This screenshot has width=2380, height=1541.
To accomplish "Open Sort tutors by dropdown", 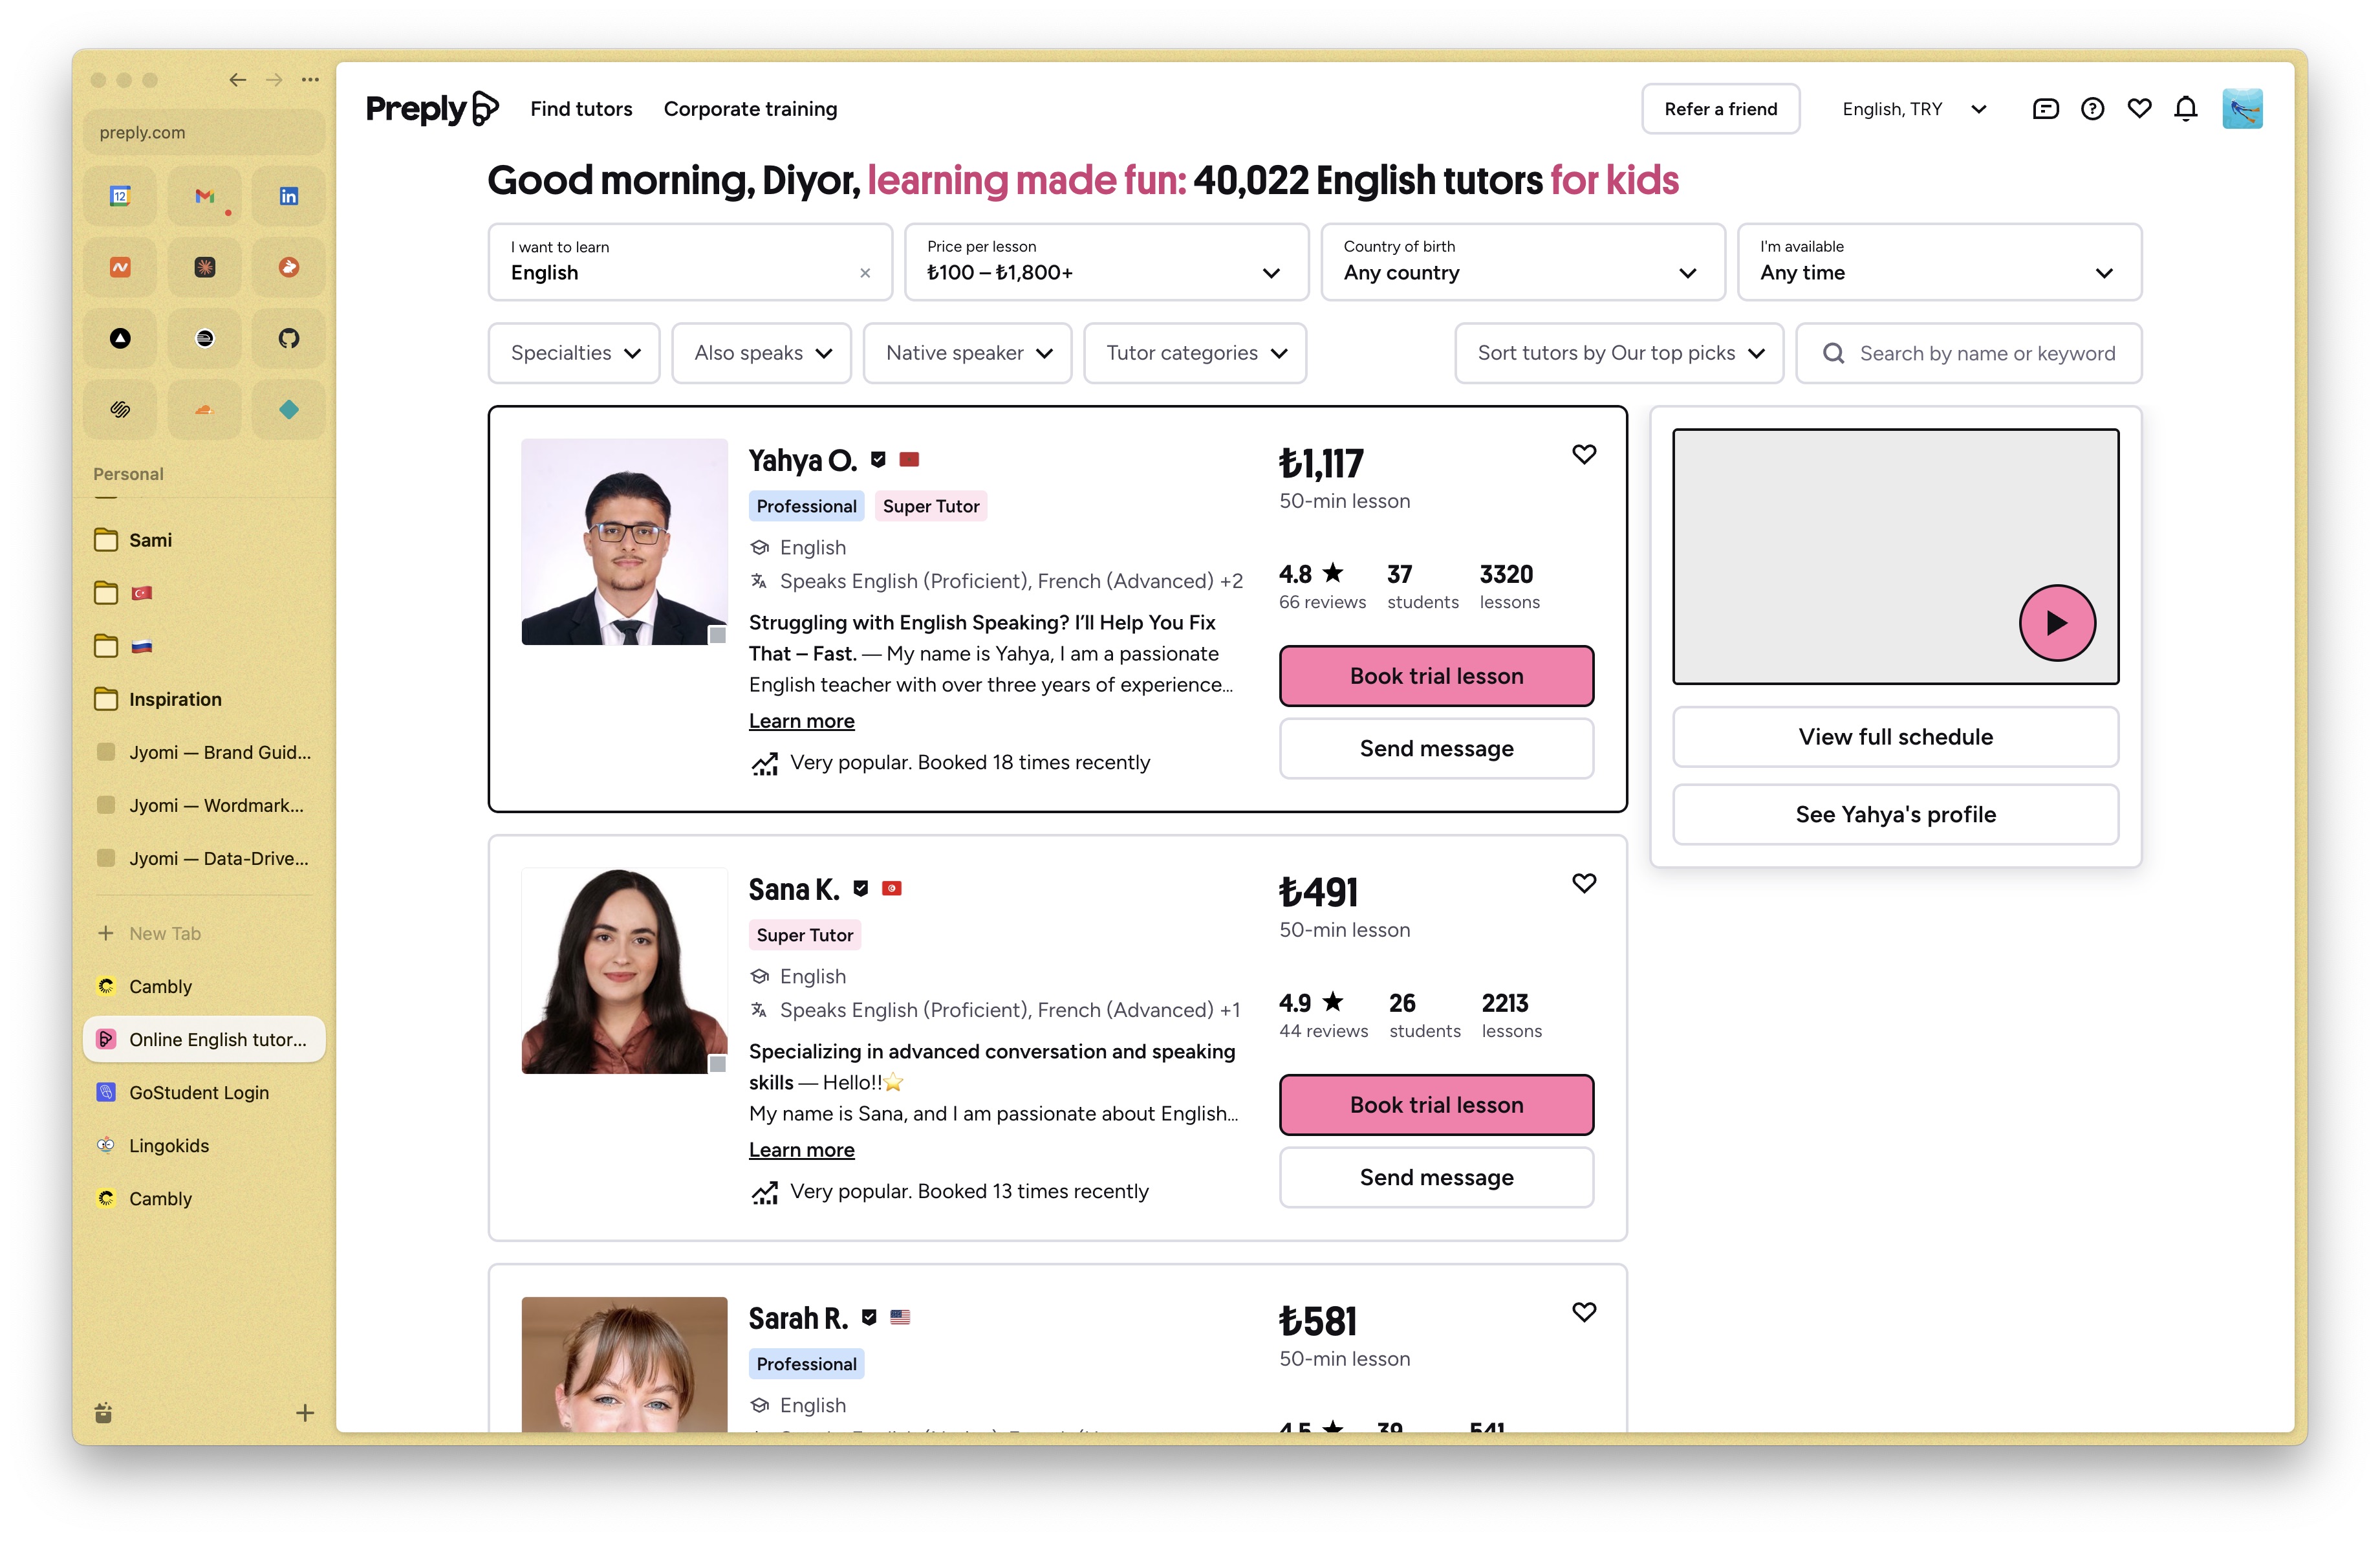I will click(1619, 353).
